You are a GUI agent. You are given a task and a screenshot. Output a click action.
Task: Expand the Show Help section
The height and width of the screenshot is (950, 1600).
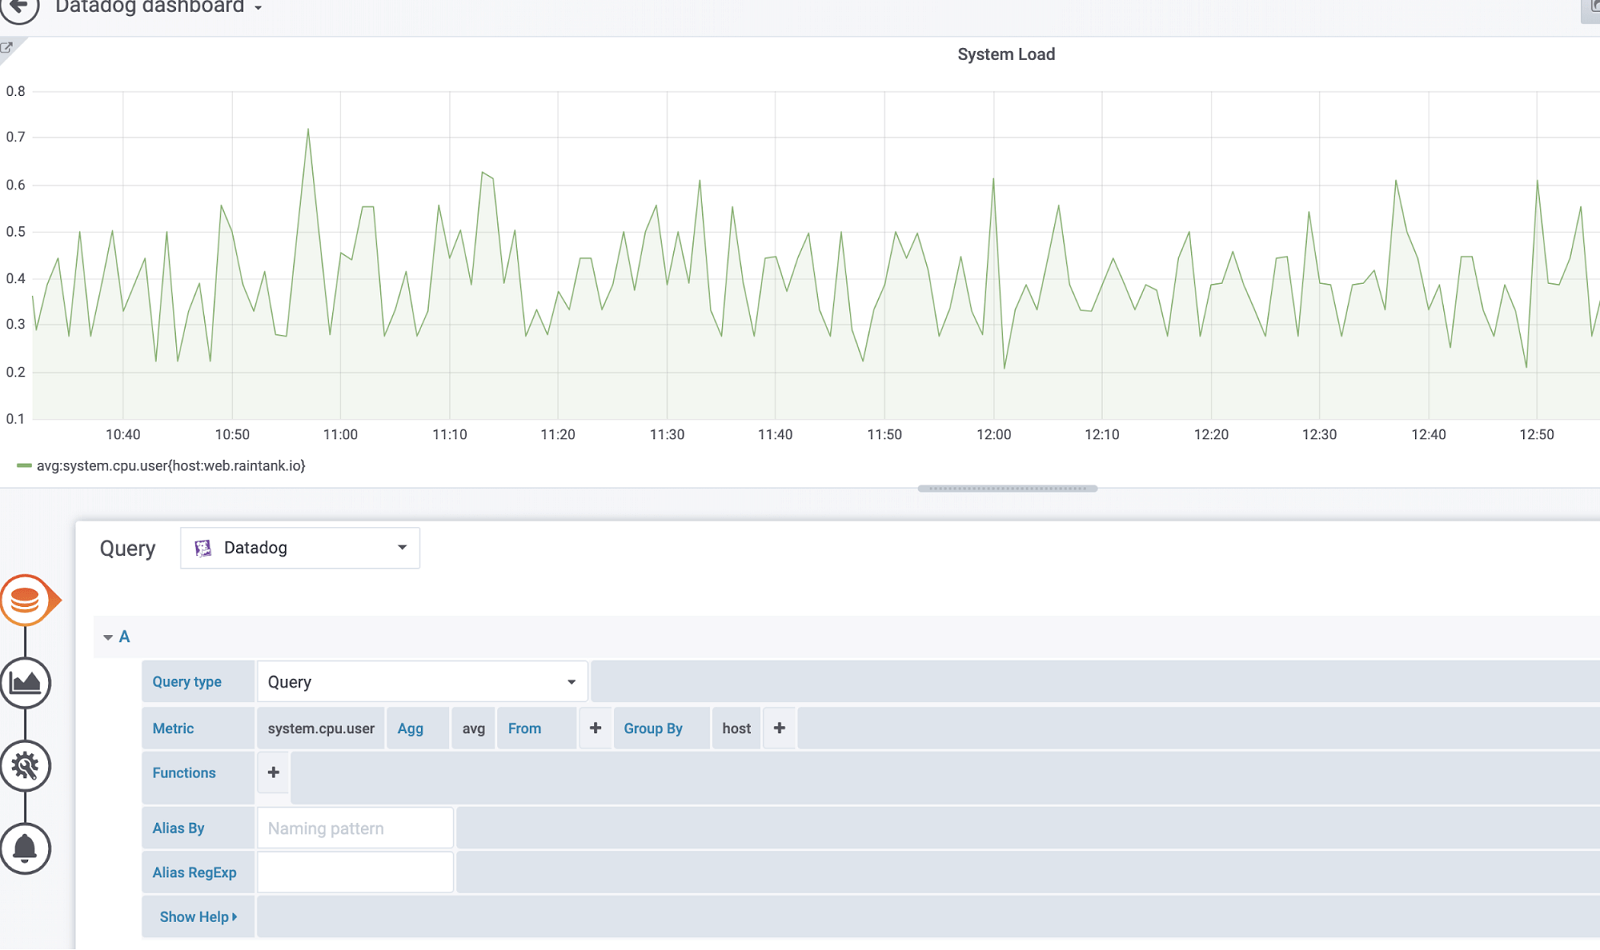tap(197, 916)
